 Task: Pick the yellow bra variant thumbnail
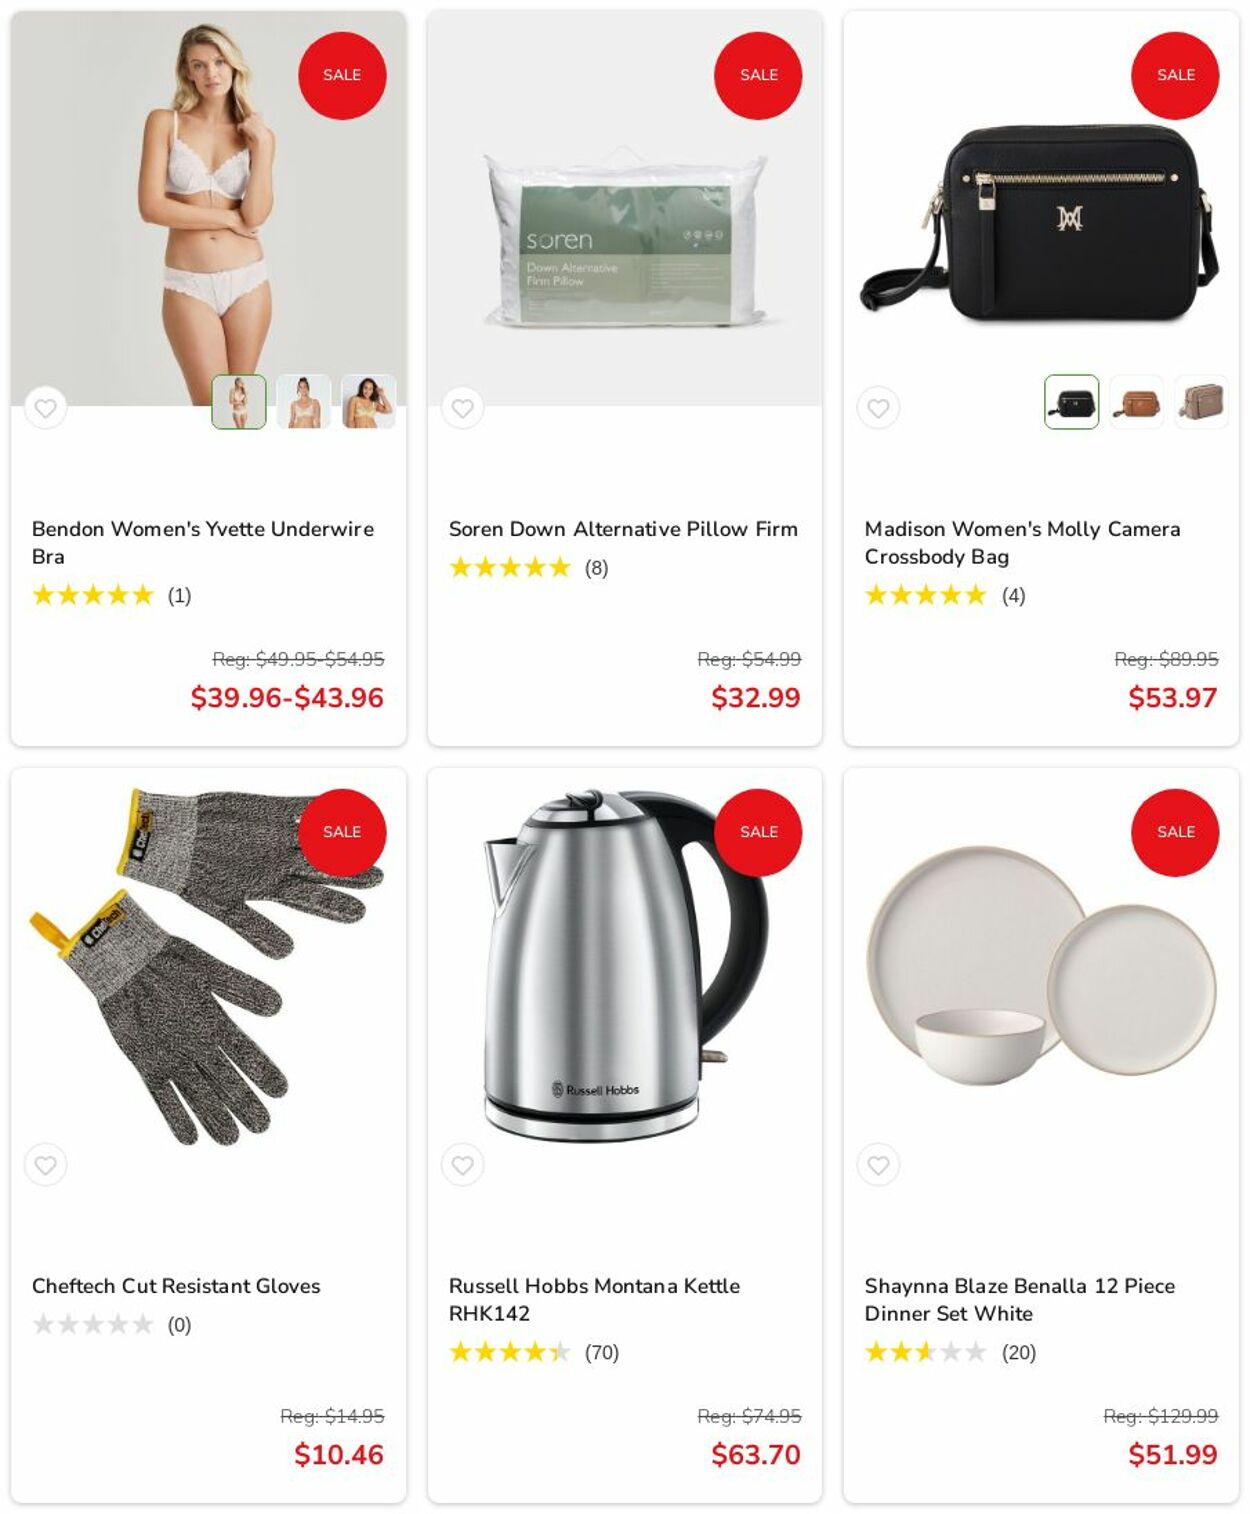pos(369,402)
